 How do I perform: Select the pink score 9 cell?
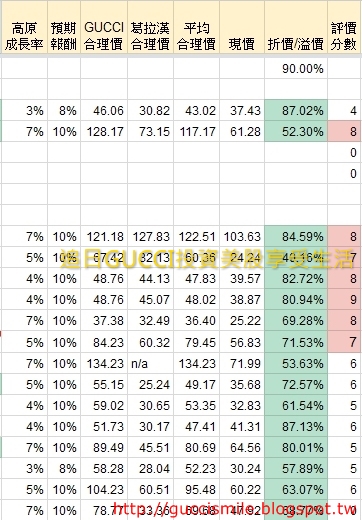(x=344, y=300)
